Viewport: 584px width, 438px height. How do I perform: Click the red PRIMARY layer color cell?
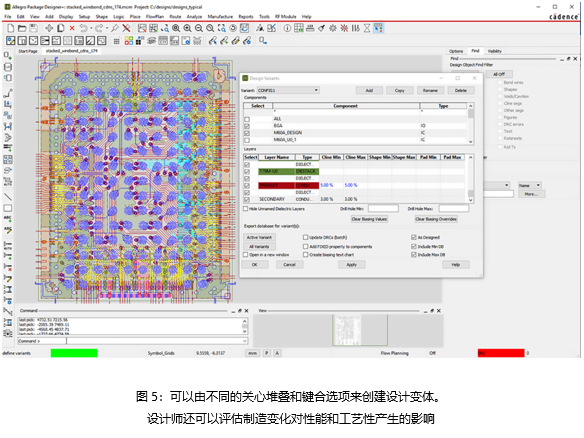[x=276, y=185]
